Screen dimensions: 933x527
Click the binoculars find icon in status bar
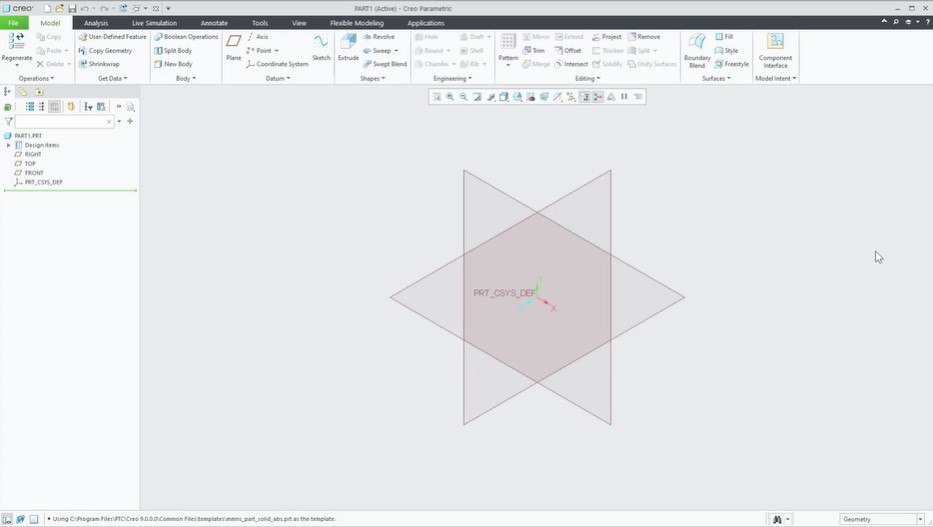tap(777, 519)
